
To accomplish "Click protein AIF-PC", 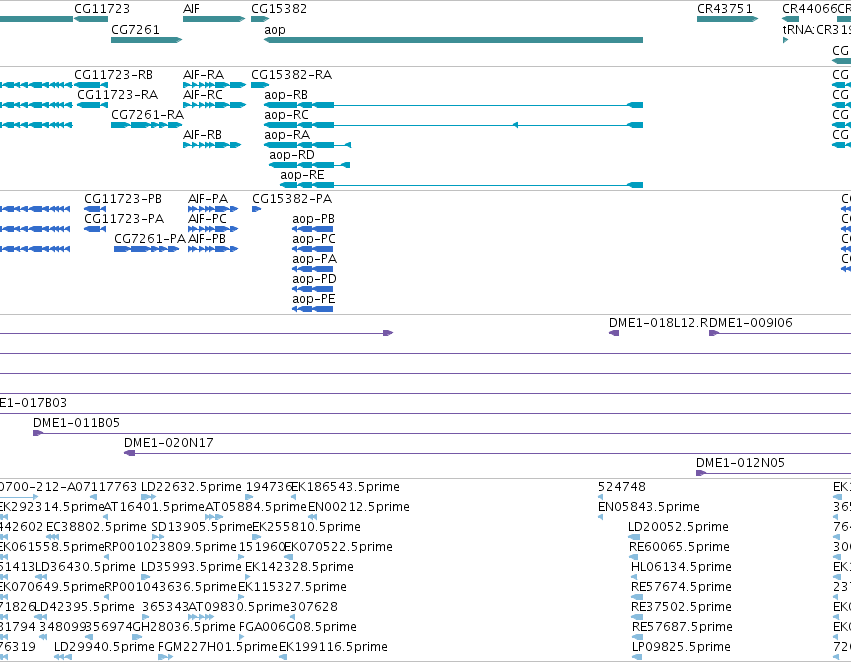I will pyautogui.click(x=213, y=229).
